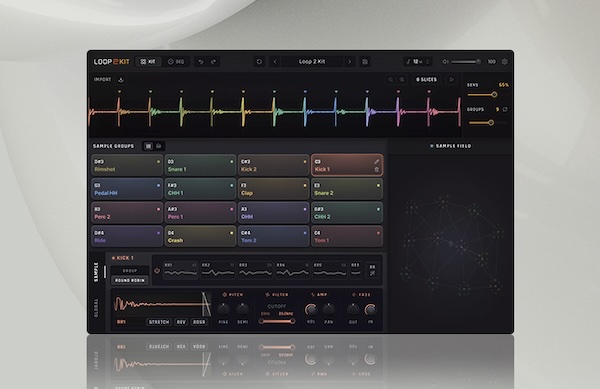Switch to the KIT view tab
Screen dimensions: 600x389
148,62
